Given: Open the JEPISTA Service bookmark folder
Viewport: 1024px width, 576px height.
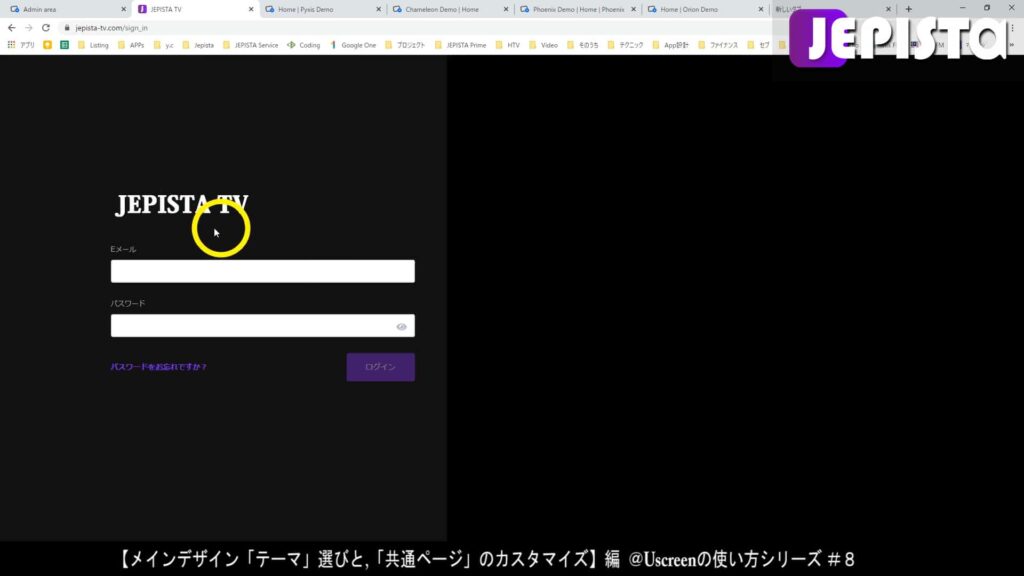Looking at the screenshot, I should pyautogui.click(x=251, y=45).
